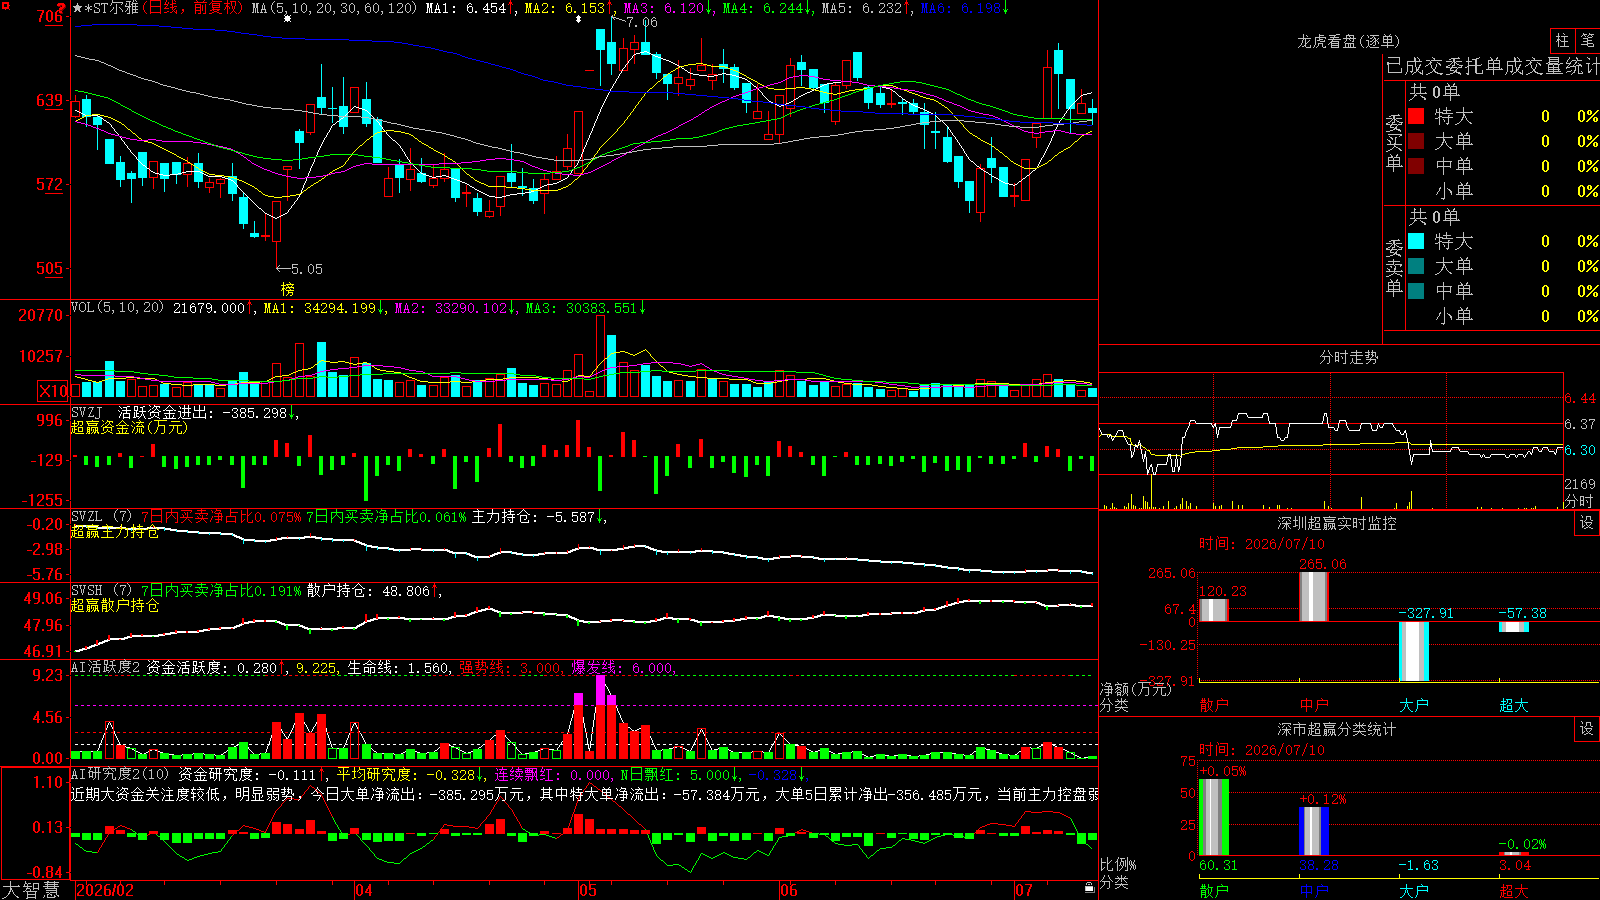Click the *ST尔雅 stock name in the chart header
The height and width of the screenshot is (900, 1600).
point(112,8)
